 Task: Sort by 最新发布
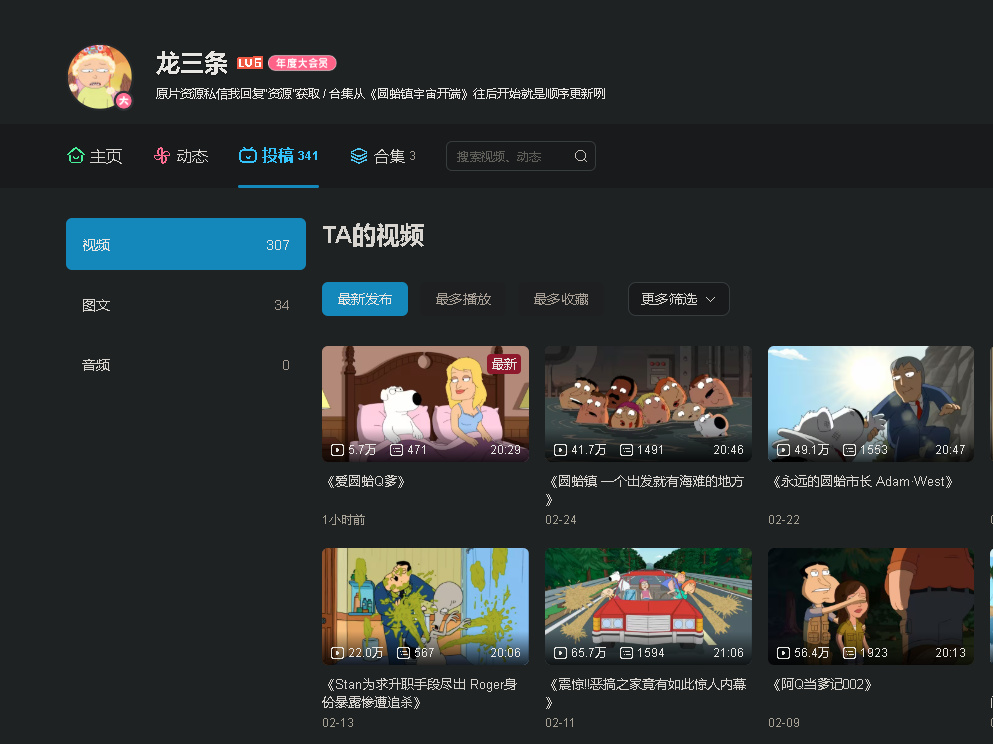click(x=365, y=299)
